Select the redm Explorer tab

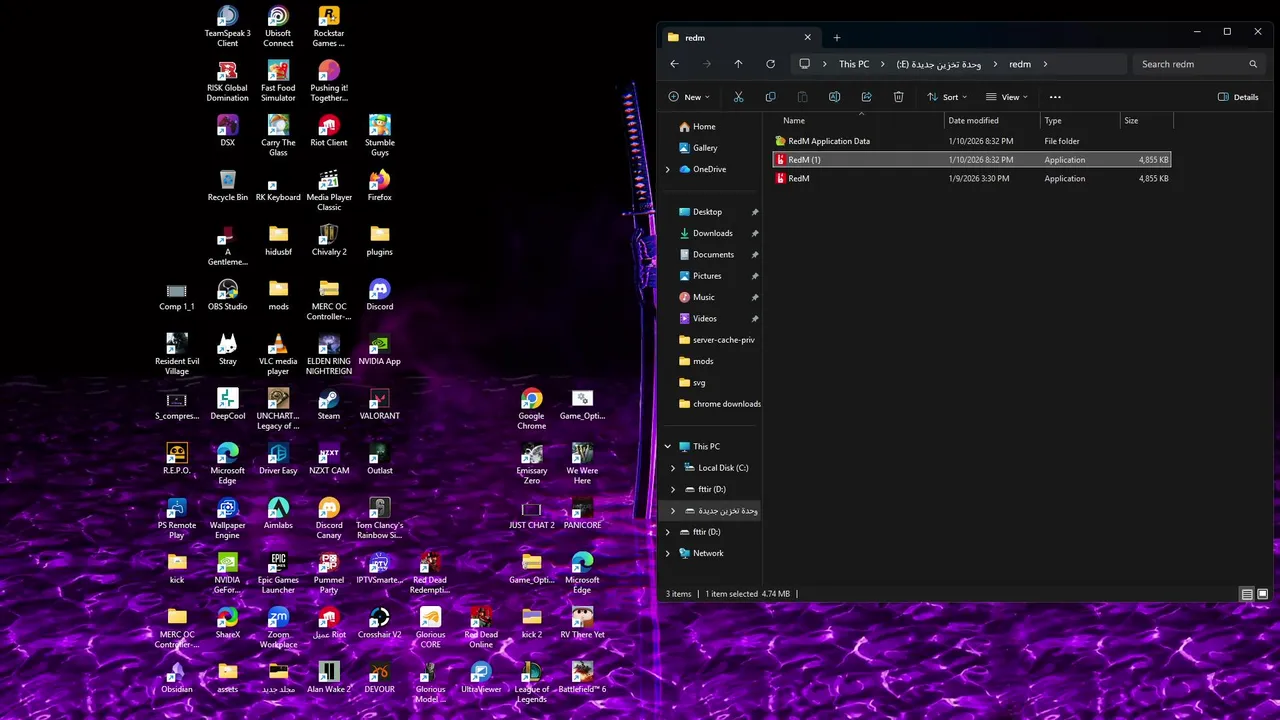pyautogui.click(x=739, y=38)
